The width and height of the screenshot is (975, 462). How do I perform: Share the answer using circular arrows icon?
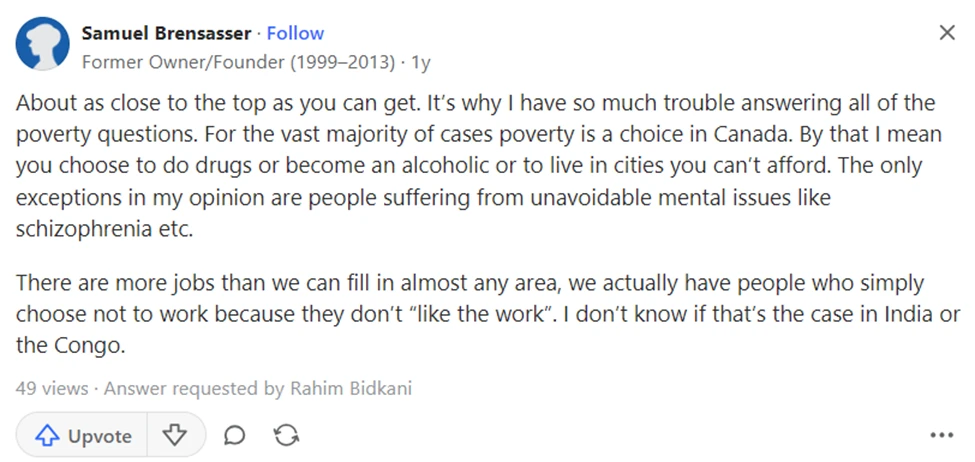286,435
